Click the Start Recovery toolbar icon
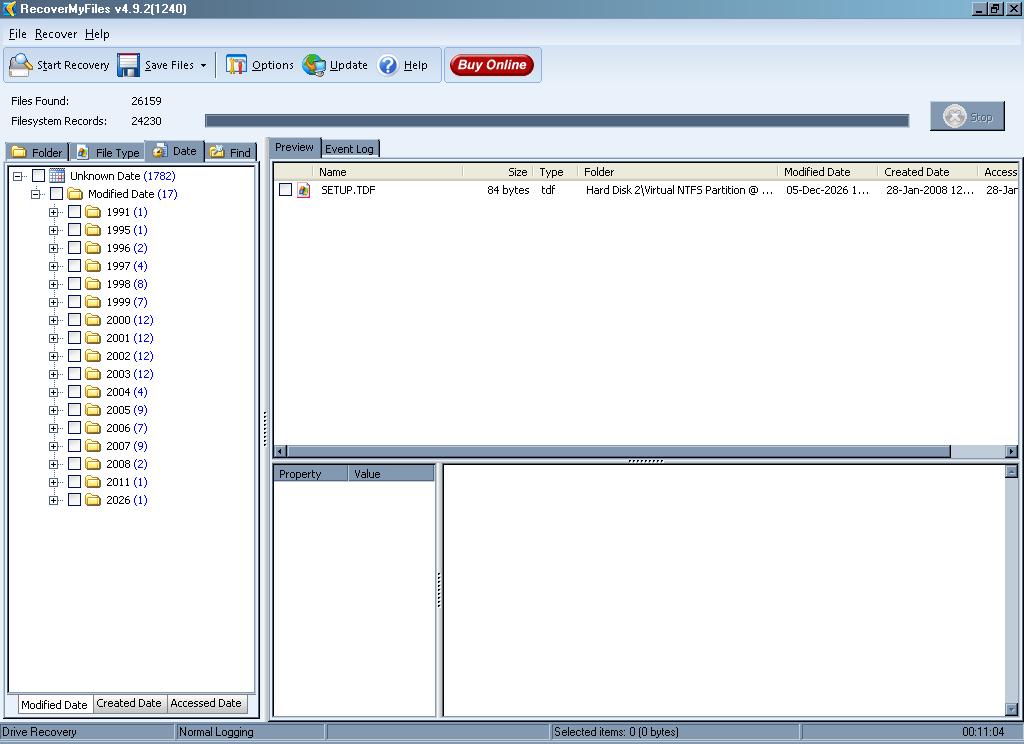Viewport: 1024px width, 744px height. 20,65
